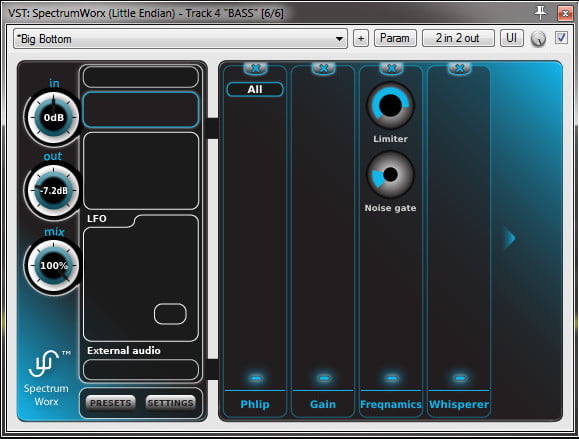The image size is (579, 439).
Task: Click the LFO tab label
Action: click(97, 219)
